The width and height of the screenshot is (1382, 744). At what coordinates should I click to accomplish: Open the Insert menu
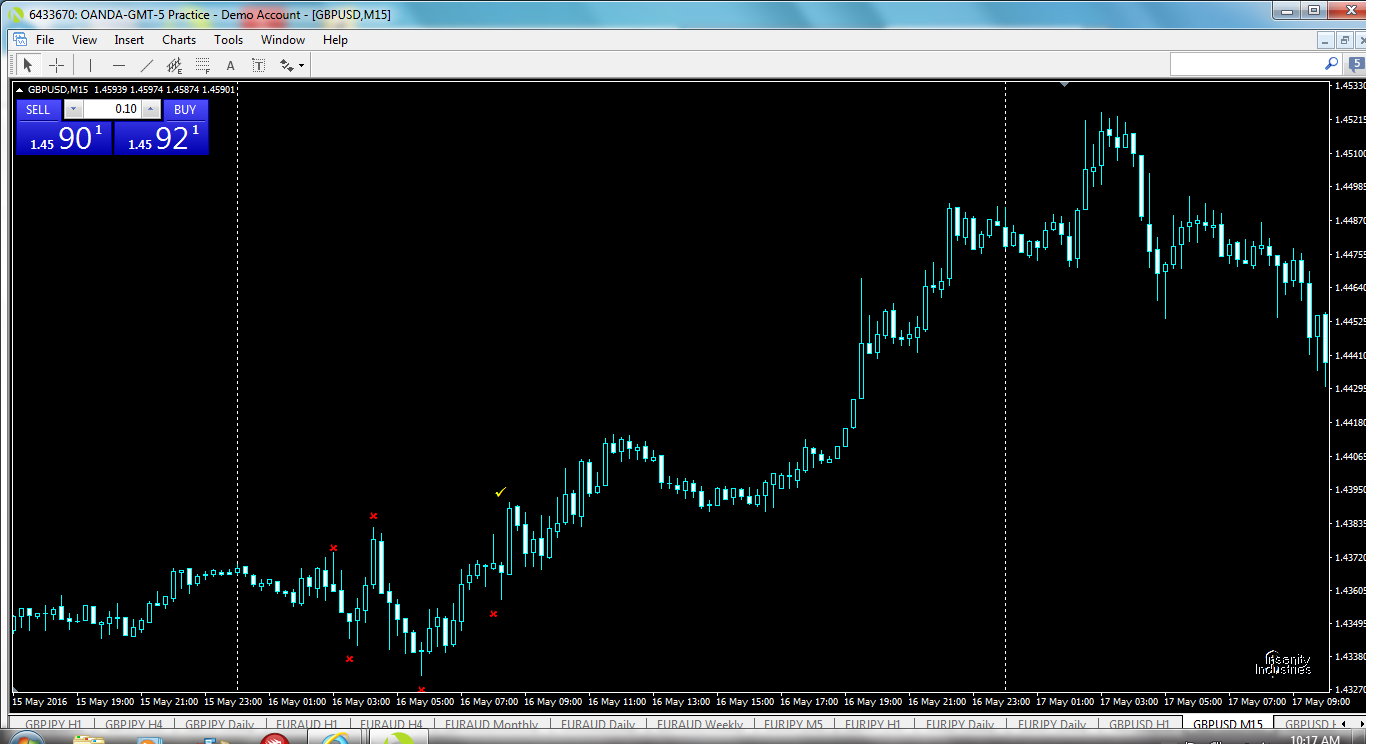click(x=129, y=40)
